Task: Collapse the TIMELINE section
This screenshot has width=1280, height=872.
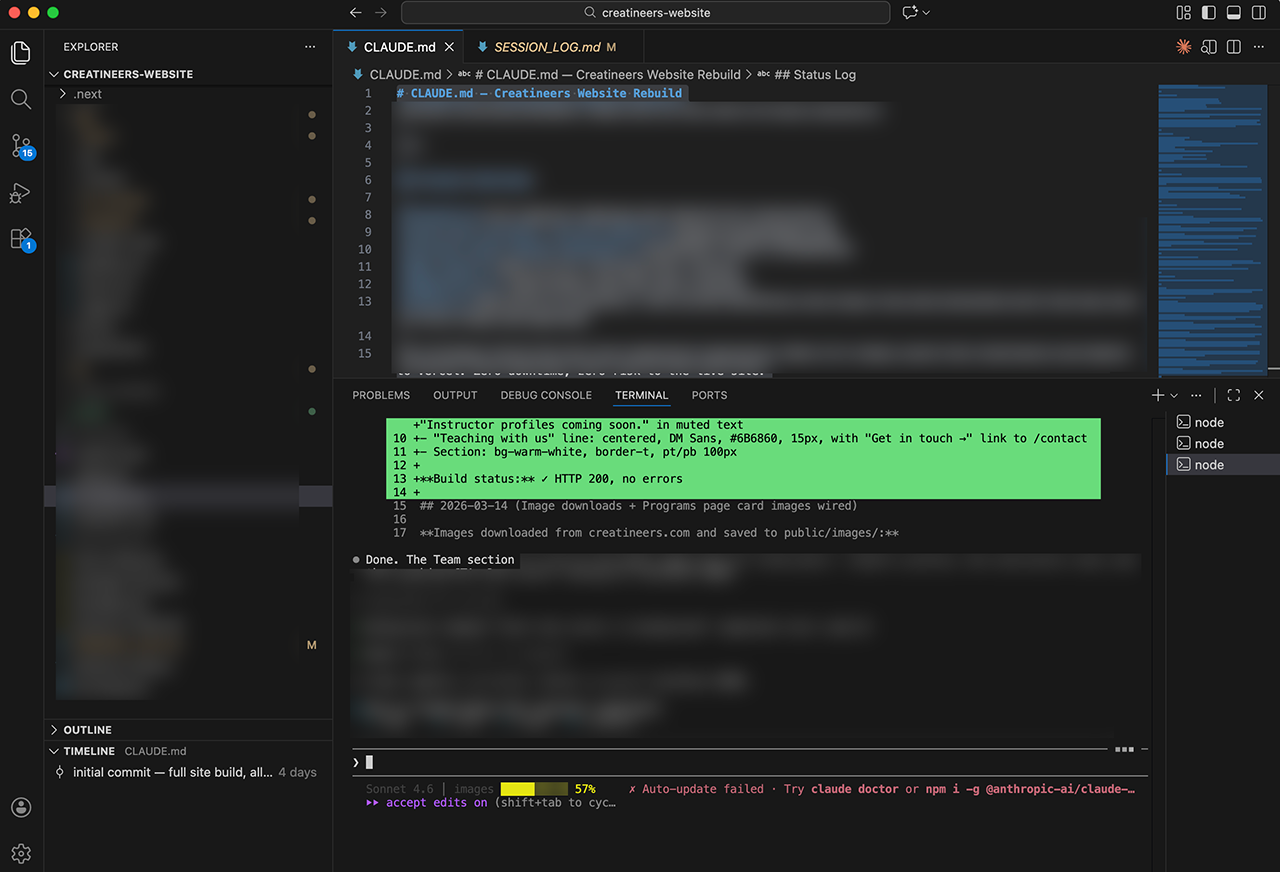Action: tap(89, 751)
